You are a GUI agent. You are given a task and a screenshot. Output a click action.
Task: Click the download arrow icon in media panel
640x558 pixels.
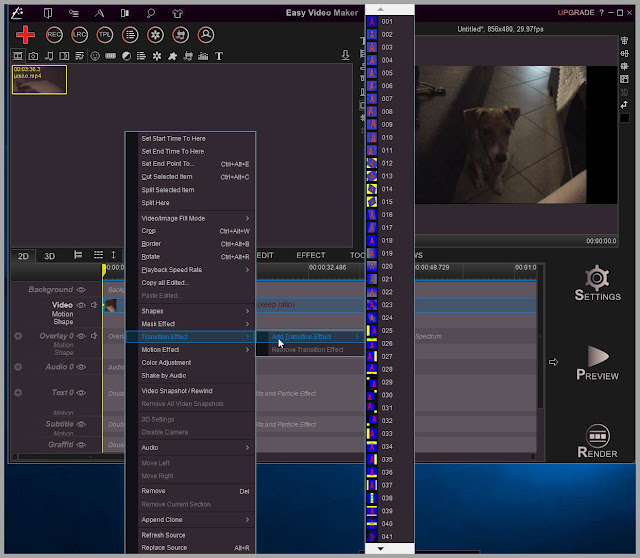point(345,55)
